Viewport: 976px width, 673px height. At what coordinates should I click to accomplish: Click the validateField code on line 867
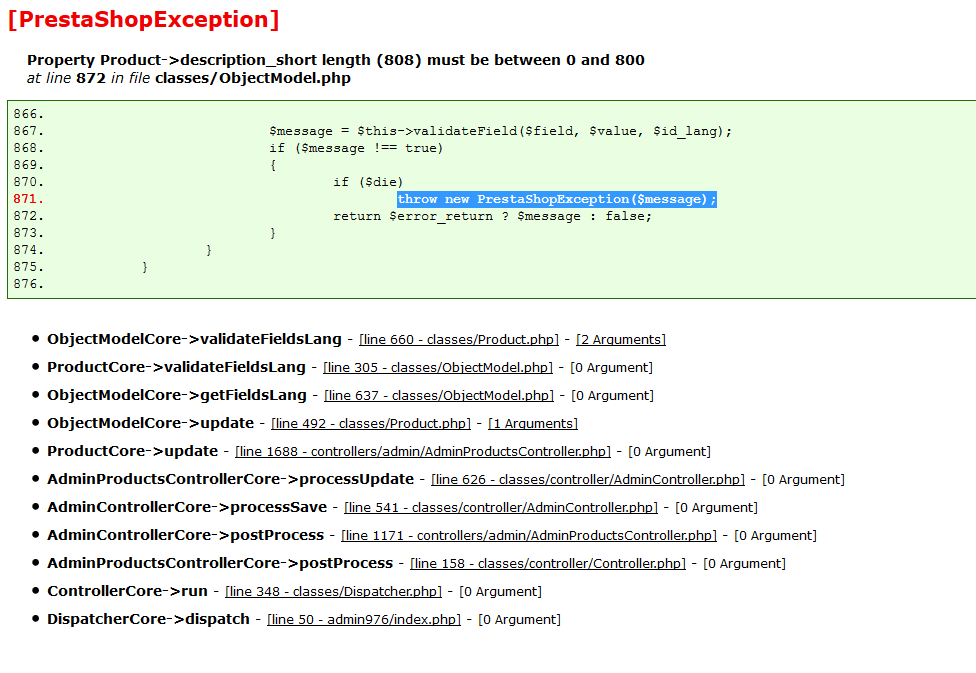point(500,131)
